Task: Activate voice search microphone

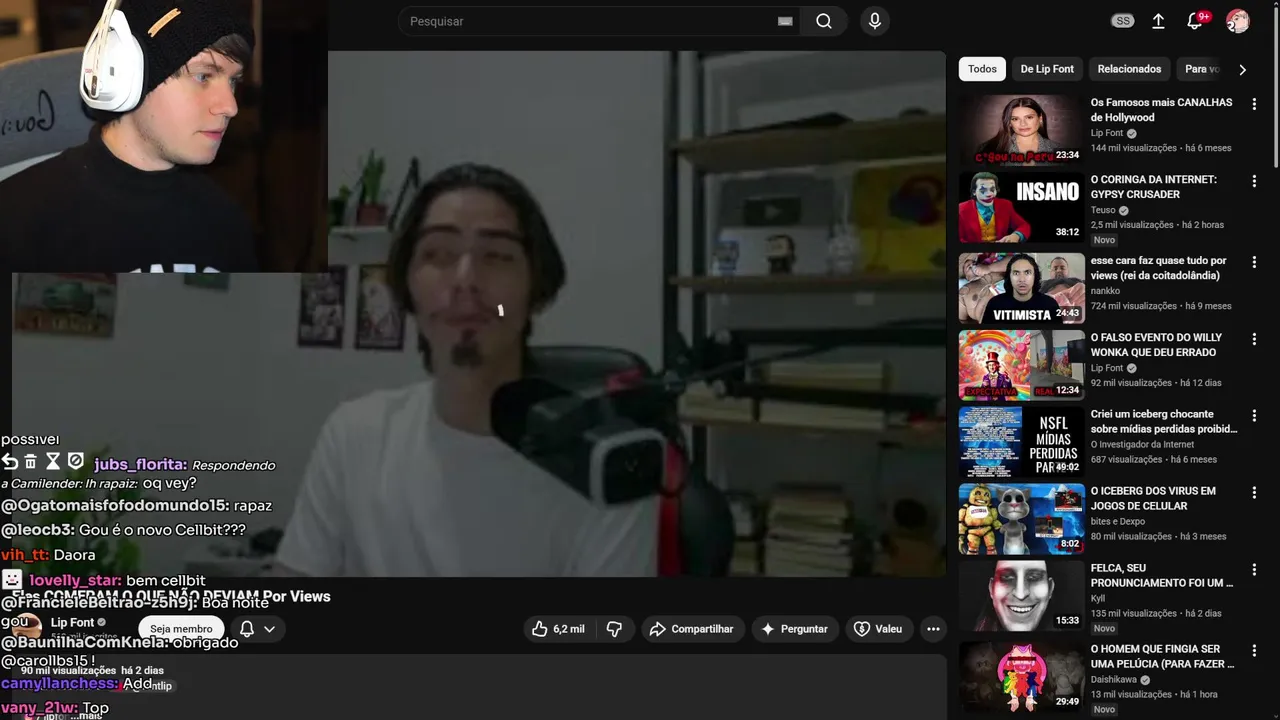Action: (875, 21)
